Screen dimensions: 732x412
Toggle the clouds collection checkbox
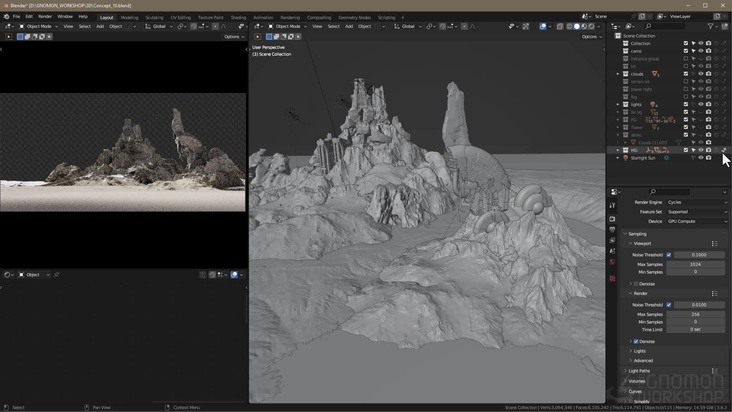[686, 74]
